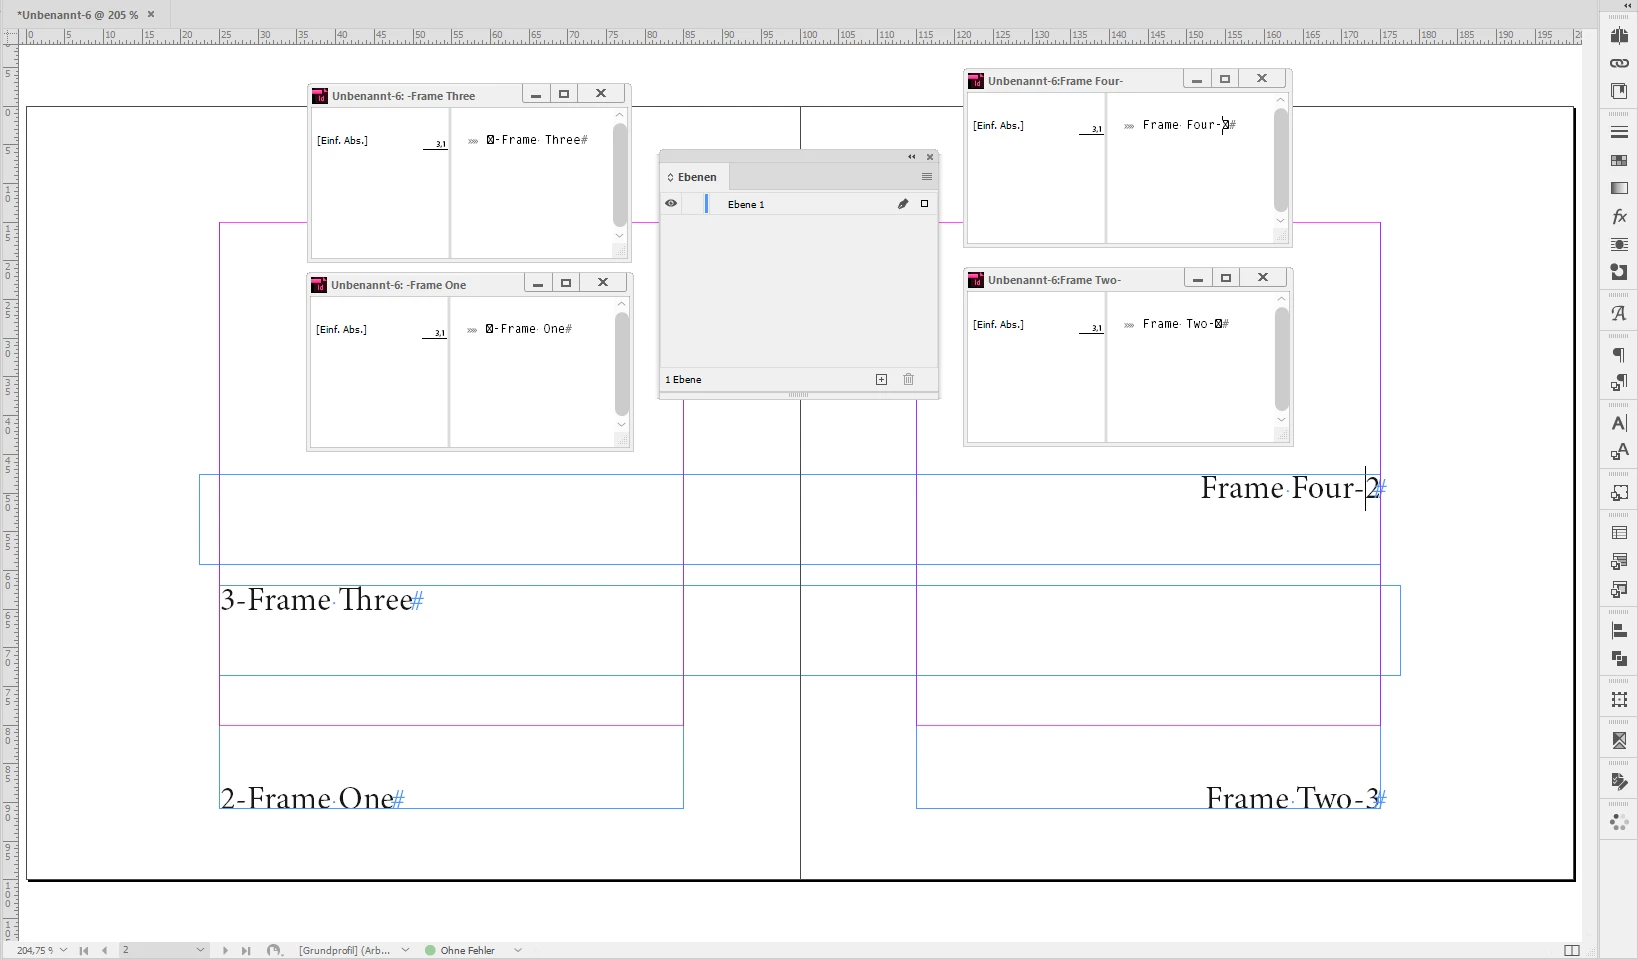
Task: Open the Pathfinder panel icon
Action: pos(1619,658)
